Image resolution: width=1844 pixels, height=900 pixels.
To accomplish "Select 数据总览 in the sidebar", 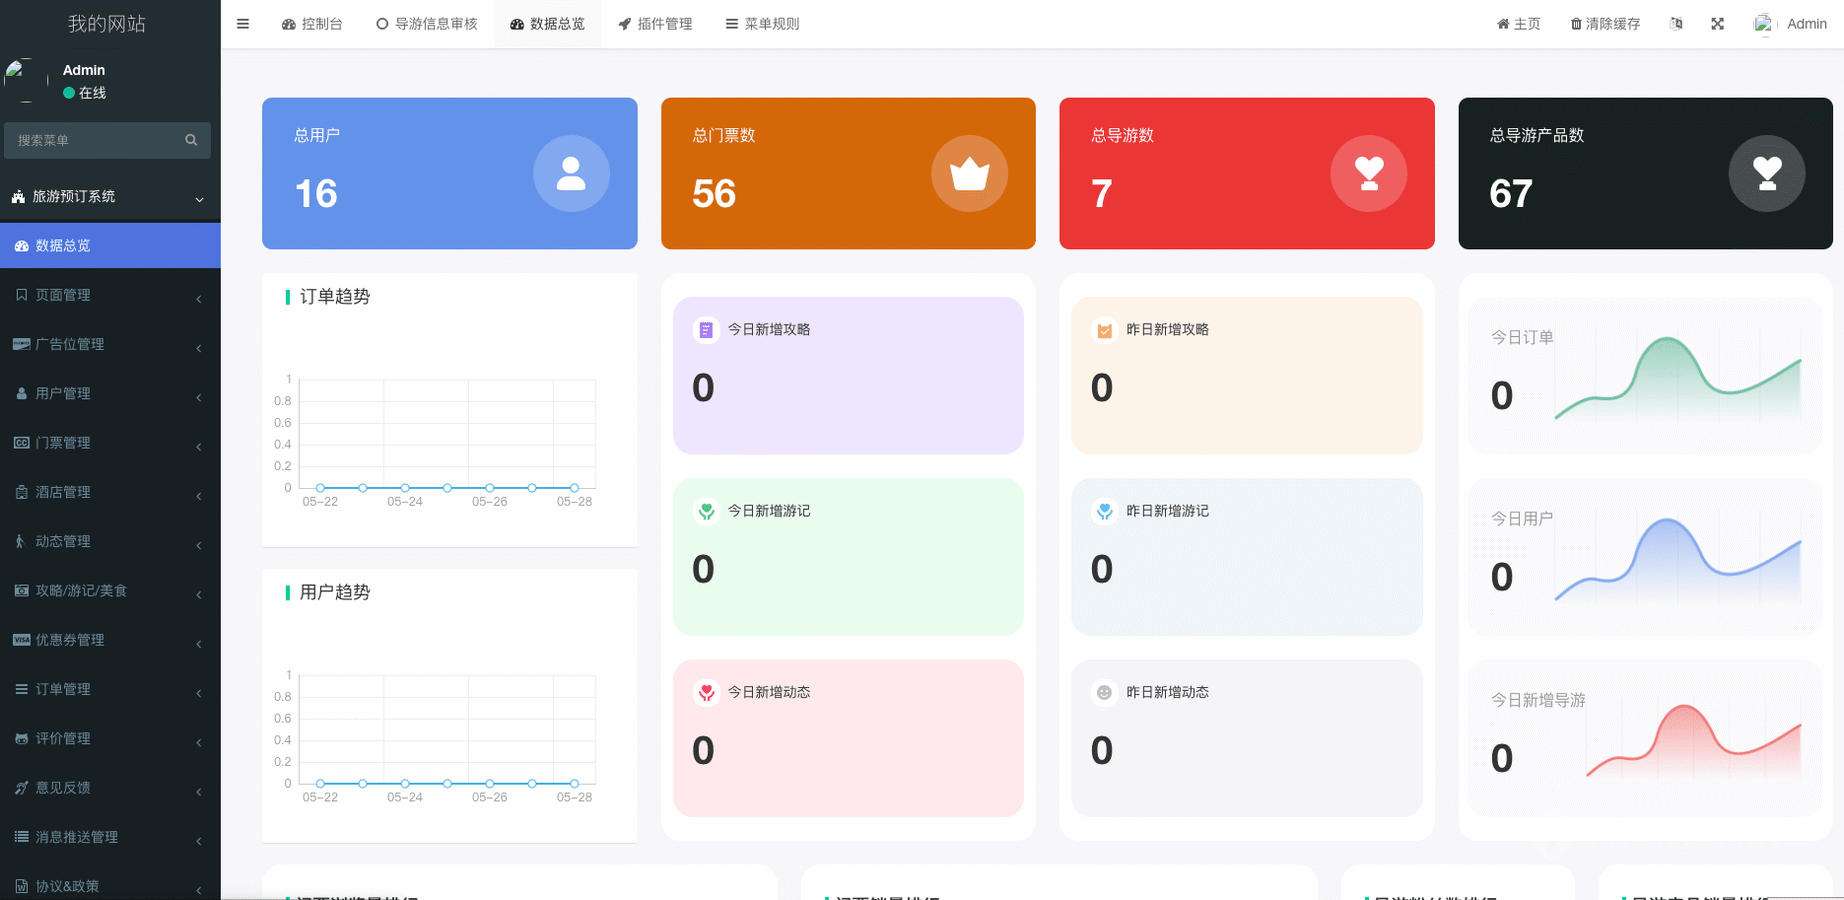I will (x=110, y=246).
